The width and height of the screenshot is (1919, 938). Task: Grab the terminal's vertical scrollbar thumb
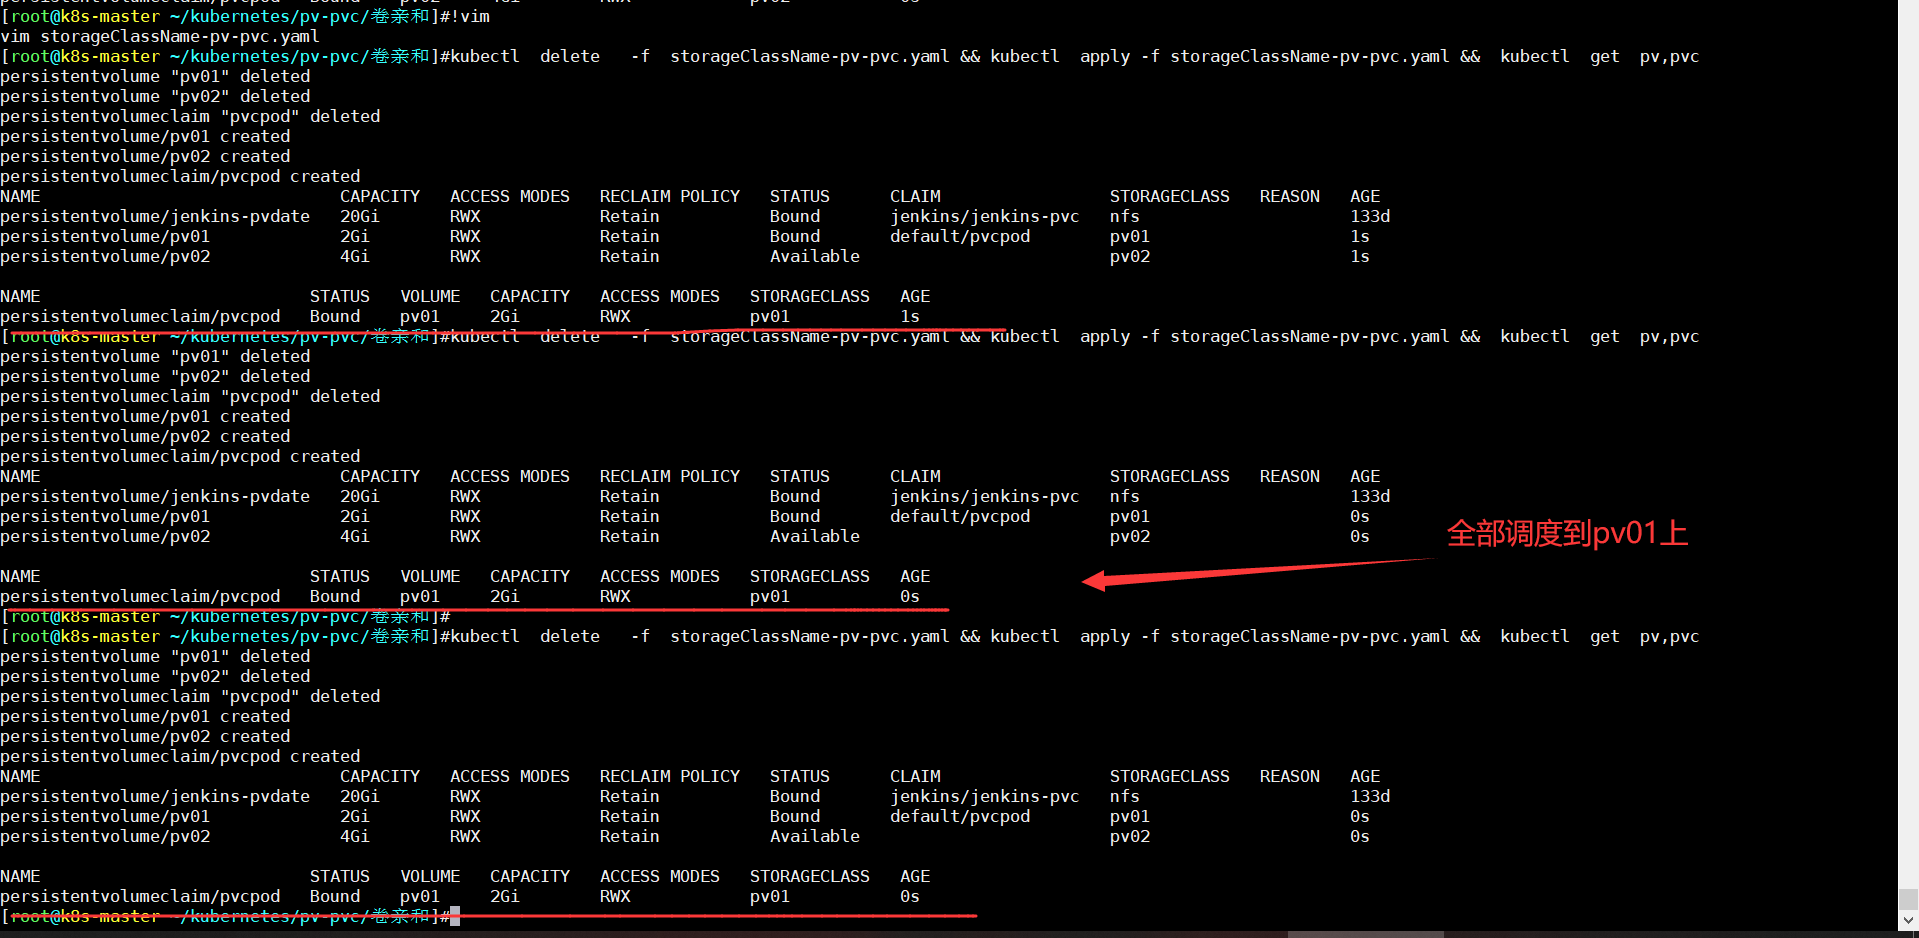click(x=1909, y=900)
